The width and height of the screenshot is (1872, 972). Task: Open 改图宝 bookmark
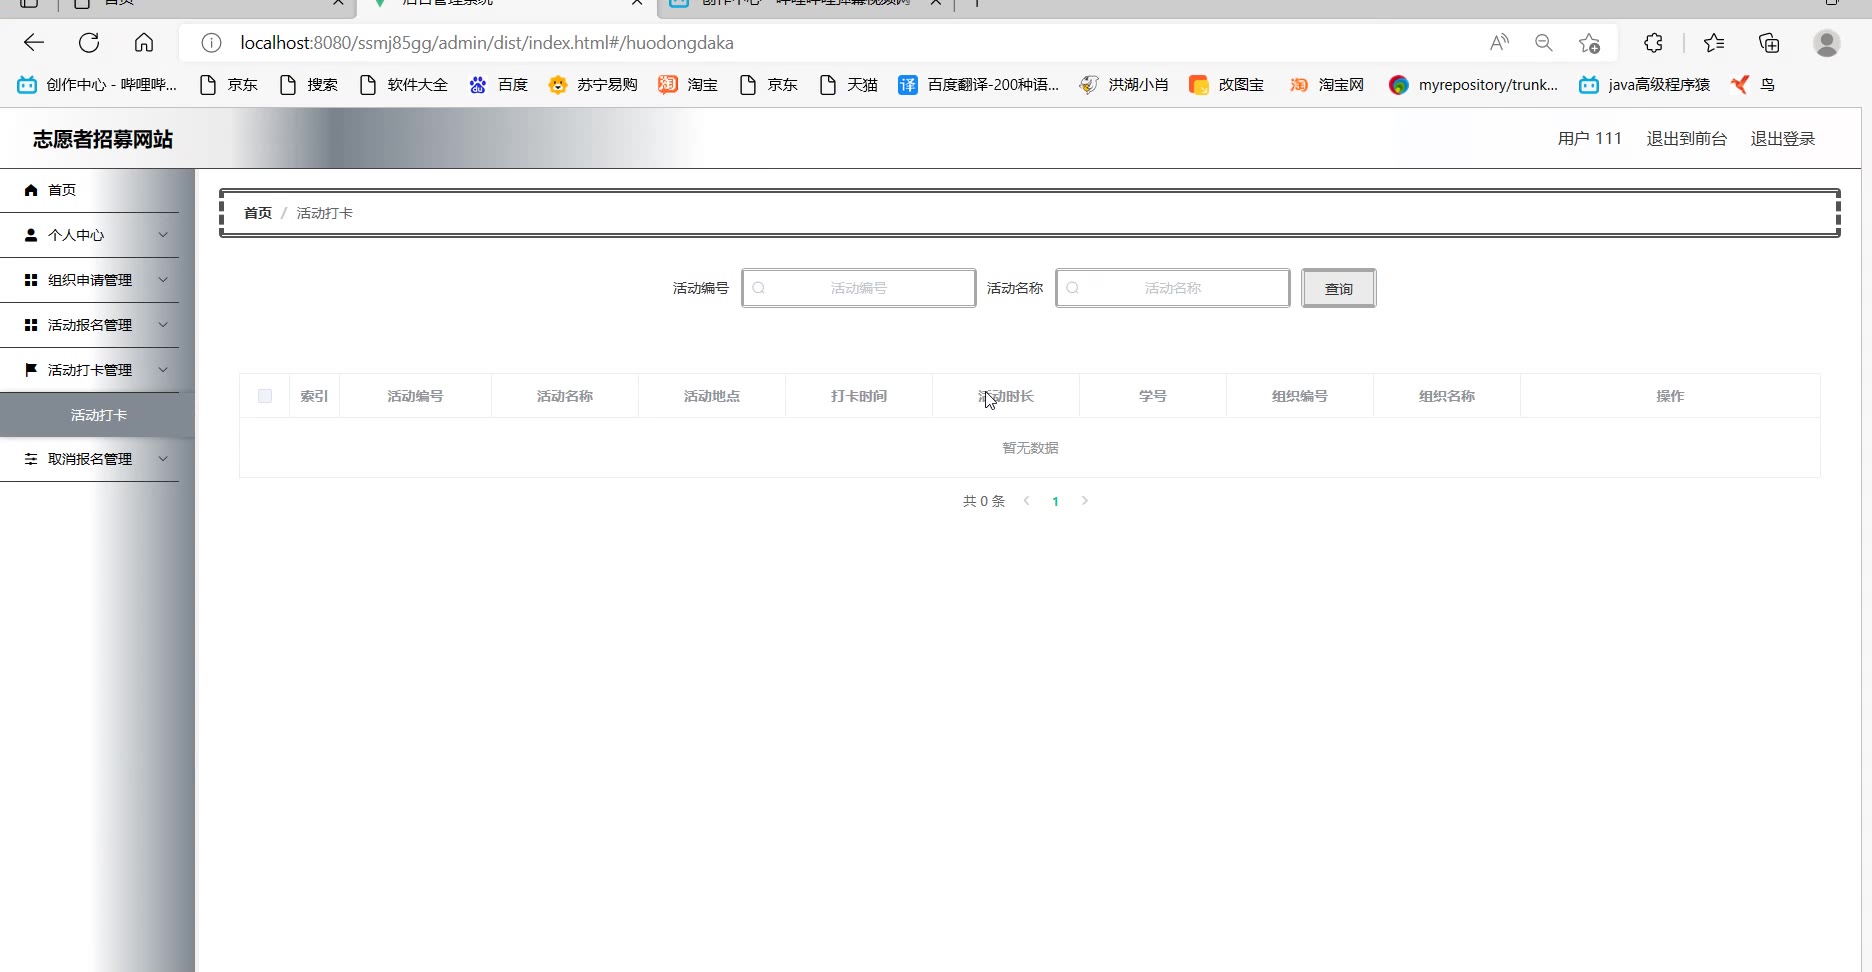tap(1227, 85)
